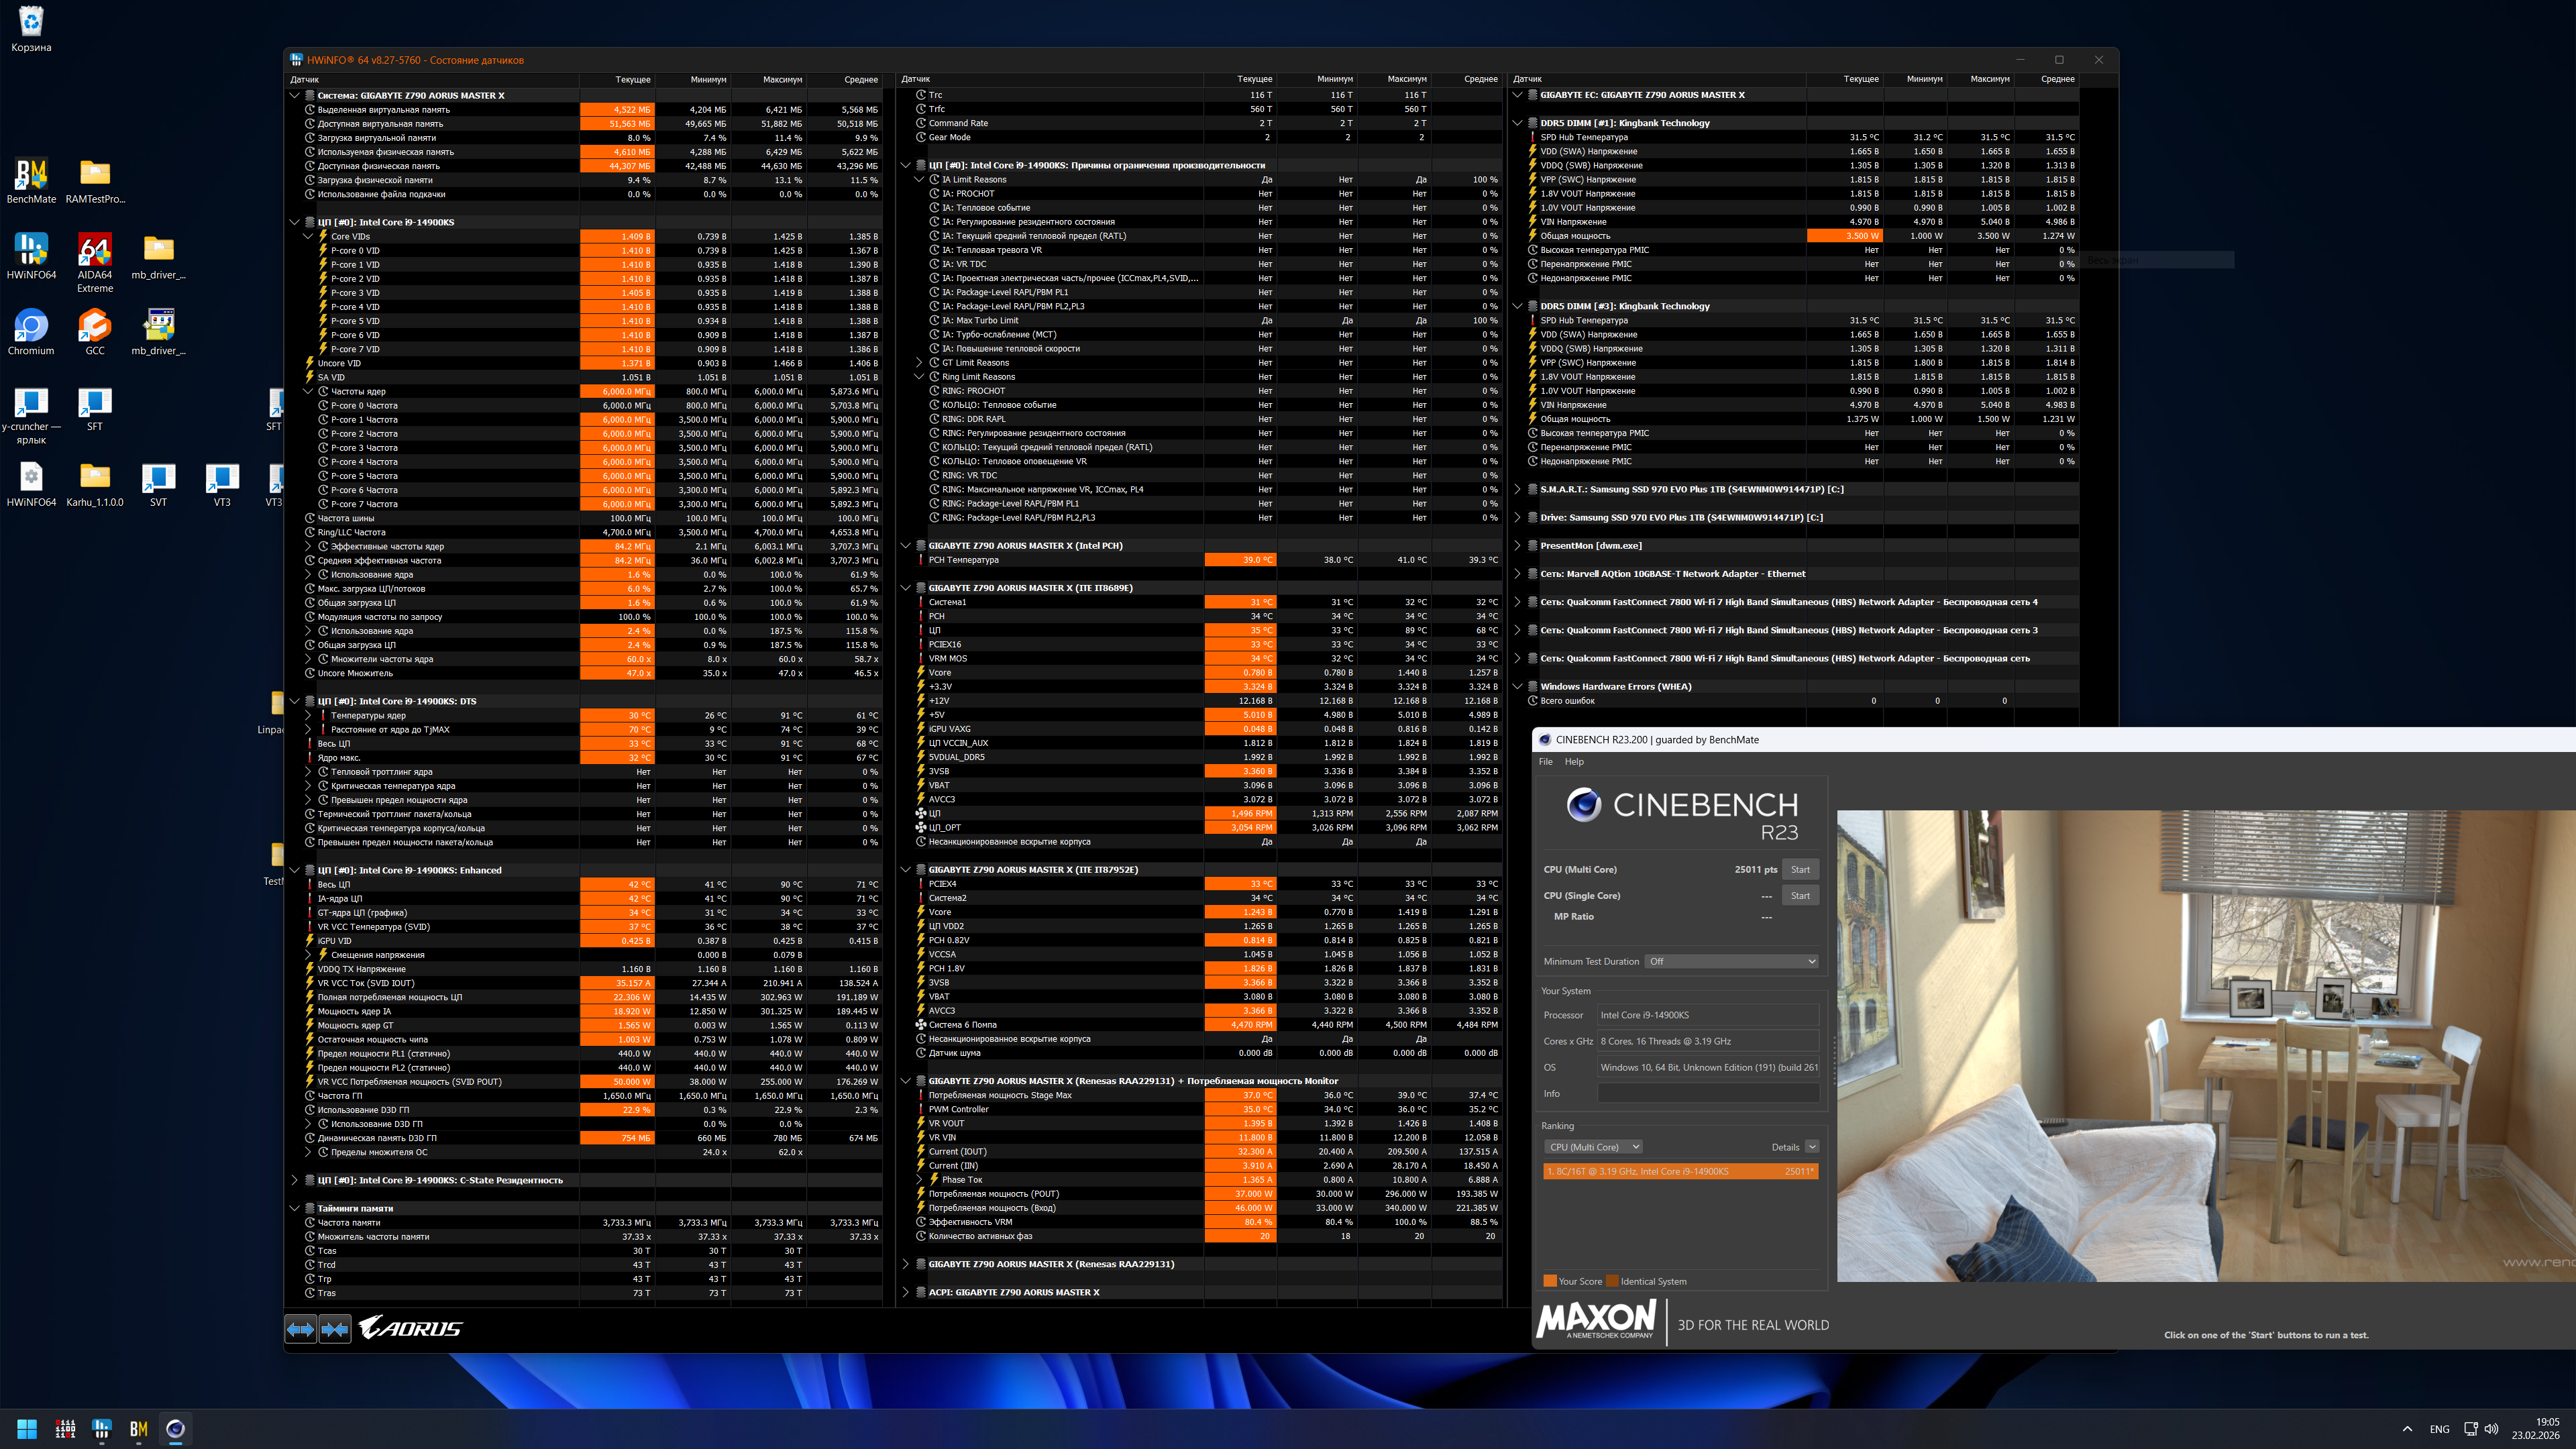This screenshot has width=2576, height=1449.
Task: Toggle the ranking Details dropdown button
Action: pyautogui.click(x=1811, y=1147)
